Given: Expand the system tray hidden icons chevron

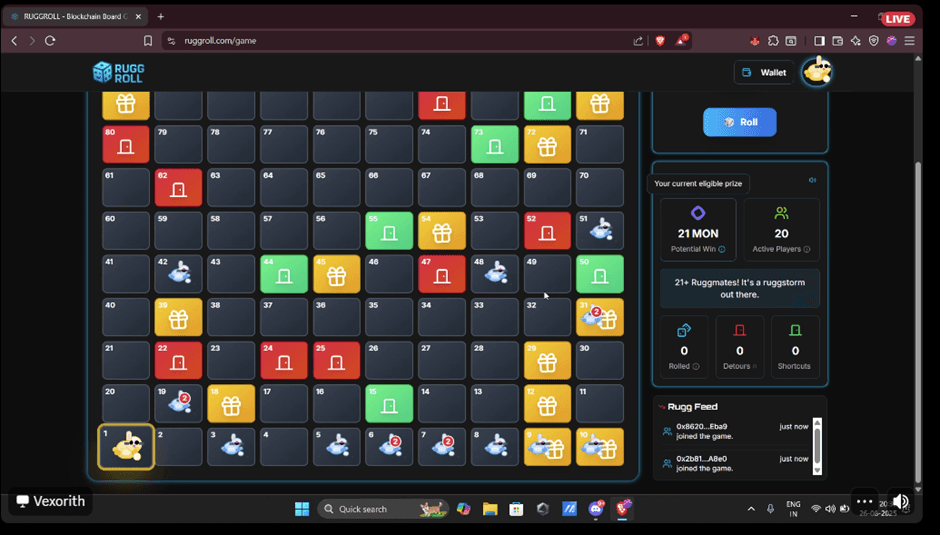Looking at the screenshot, I should (751, 509).
